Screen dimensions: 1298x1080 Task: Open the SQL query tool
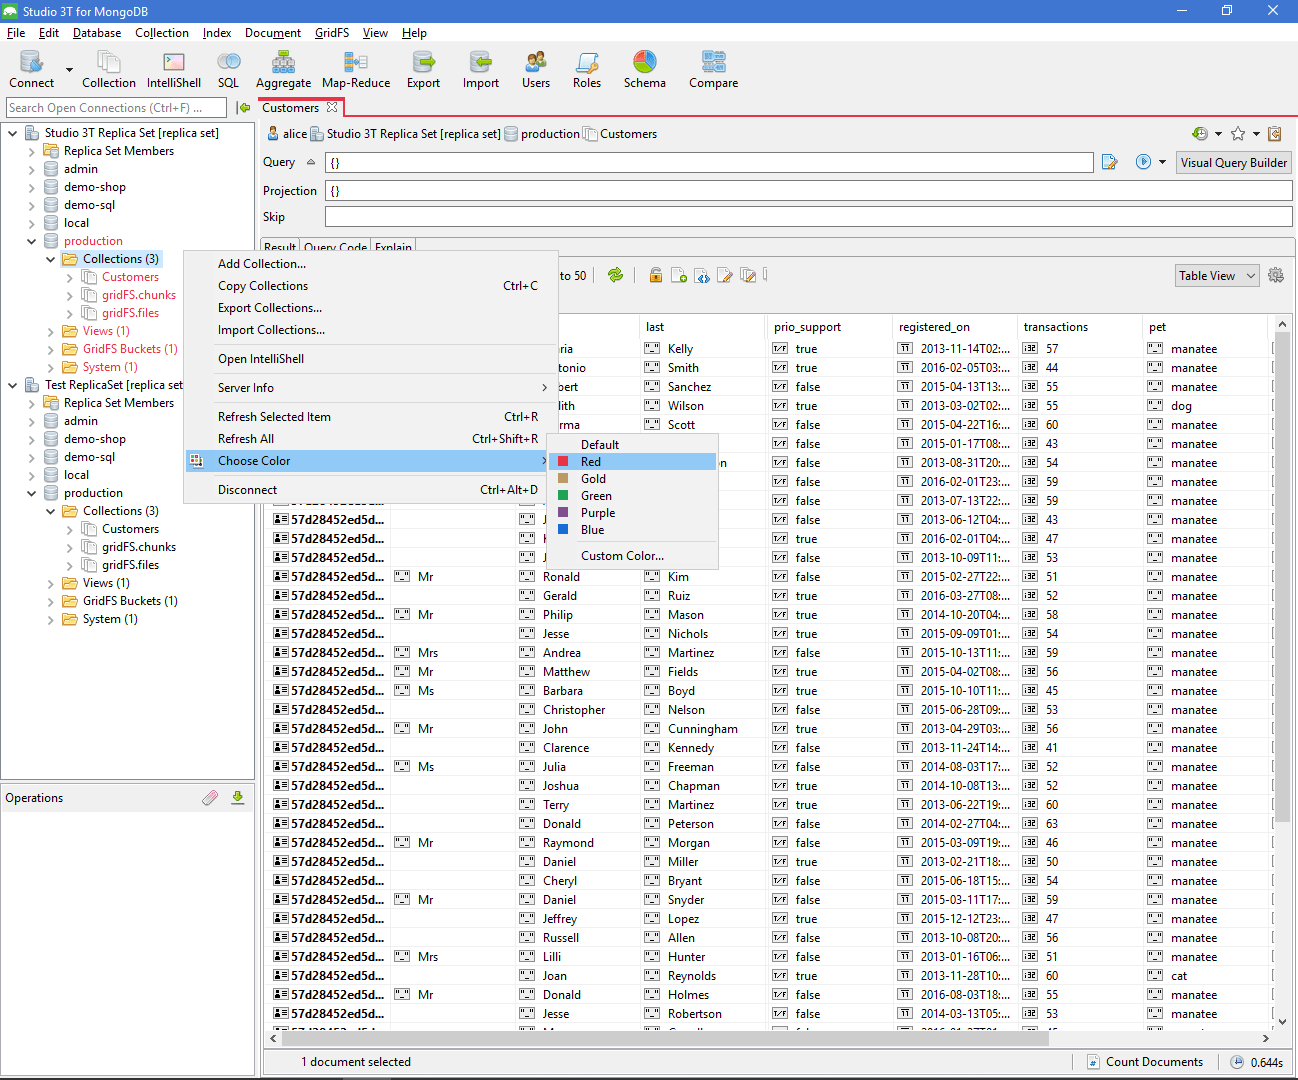point(228,69)
